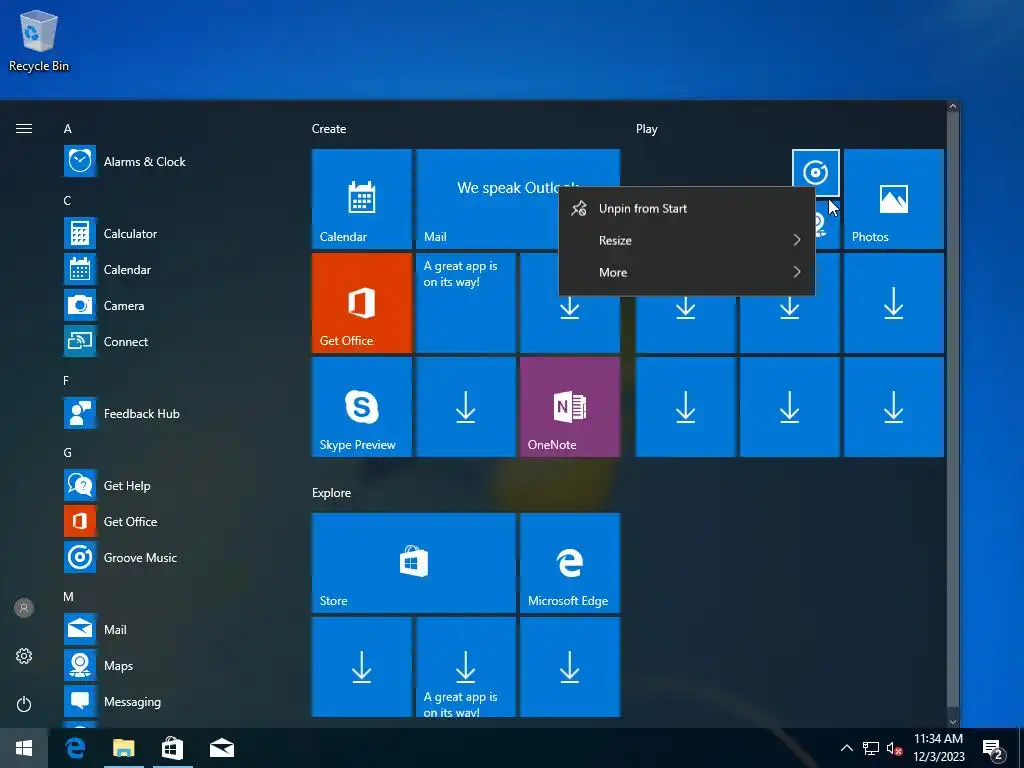Click the scroll up arrow in Start menu
The height and width of the screenshot is (768, 1024).
[953, 106]
